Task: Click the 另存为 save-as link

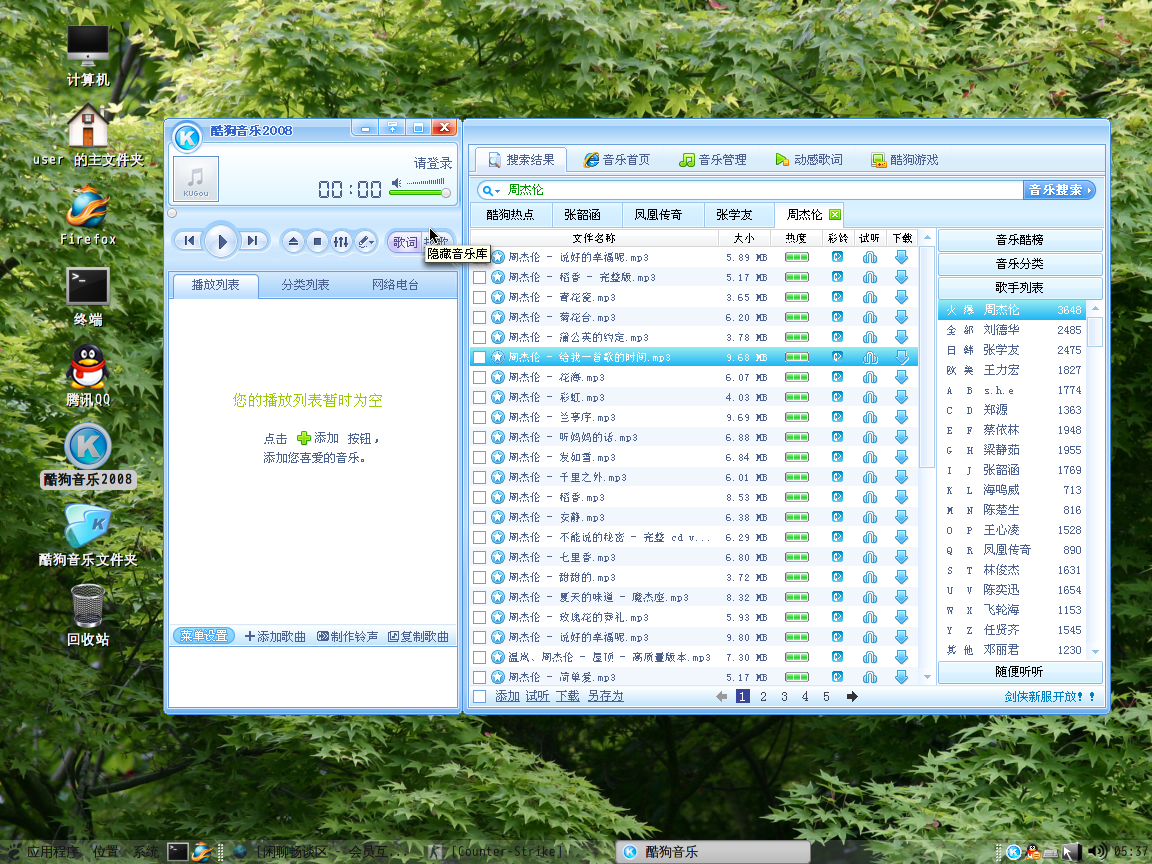Action: pyautogui.click(x=605, y=696)
